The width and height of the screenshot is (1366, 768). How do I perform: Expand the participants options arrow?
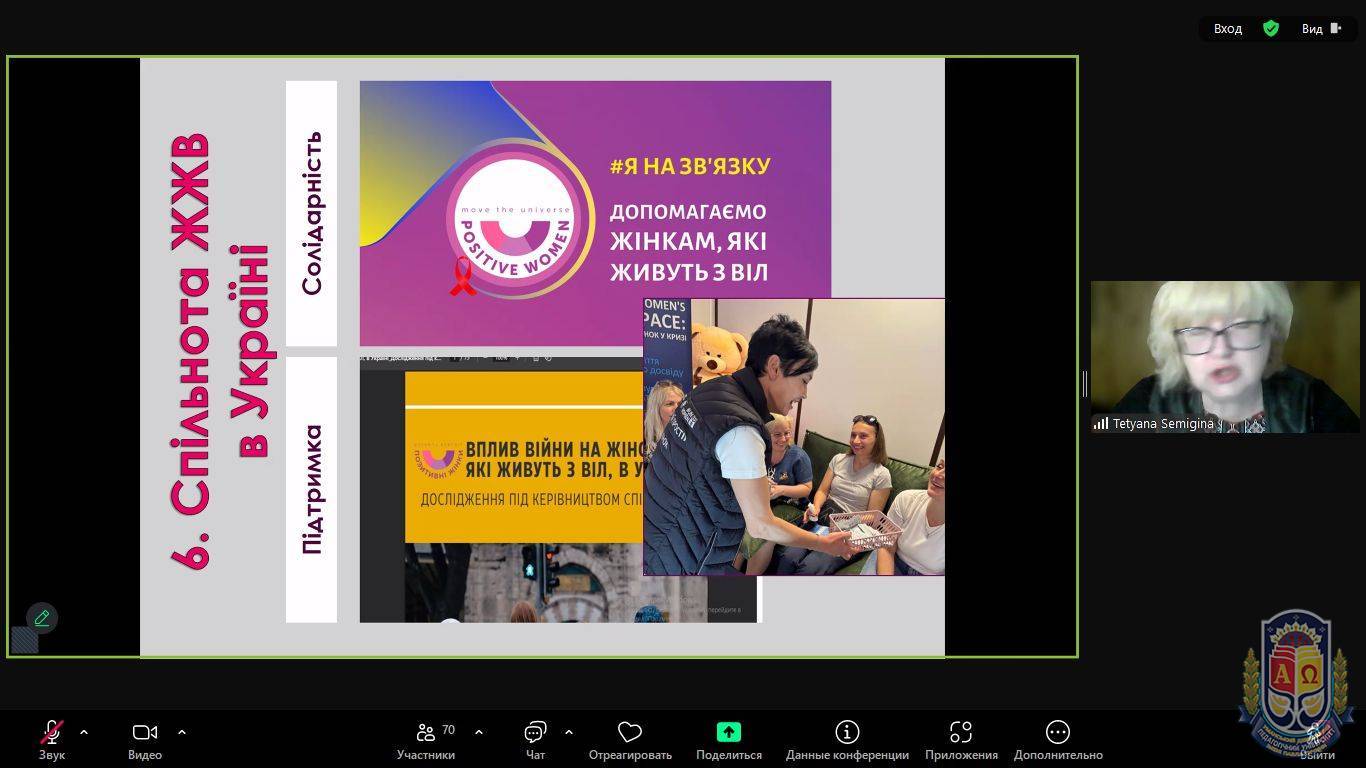click(479, 732)
